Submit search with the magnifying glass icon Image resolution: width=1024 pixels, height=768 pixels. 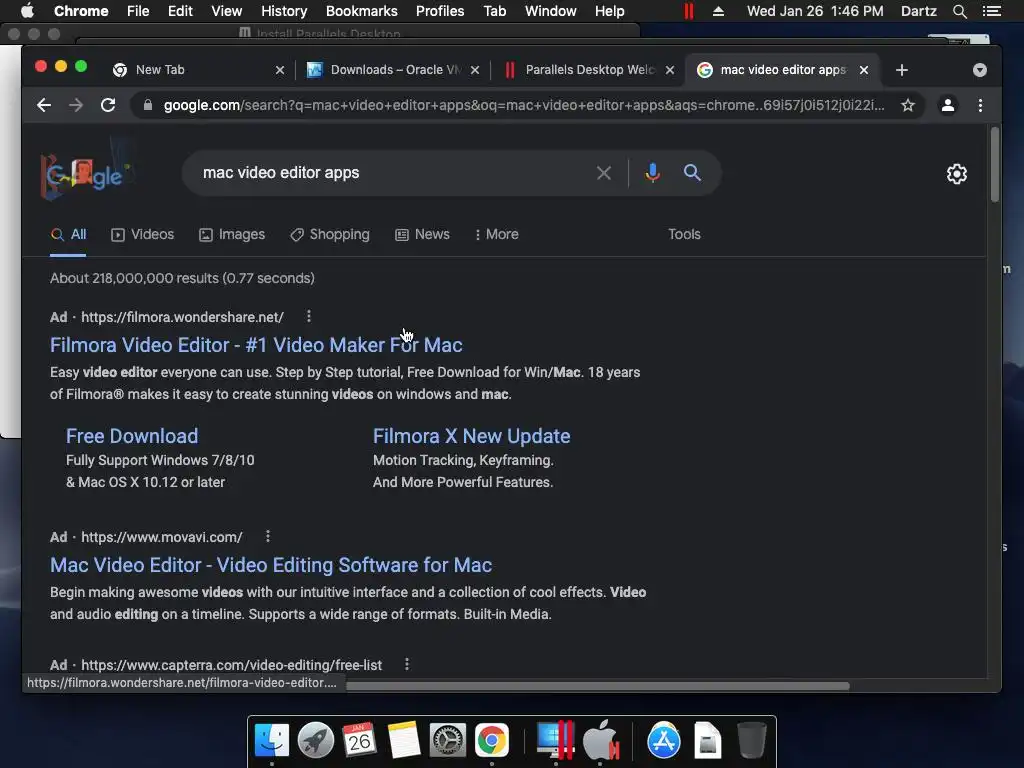pos(692,173)
